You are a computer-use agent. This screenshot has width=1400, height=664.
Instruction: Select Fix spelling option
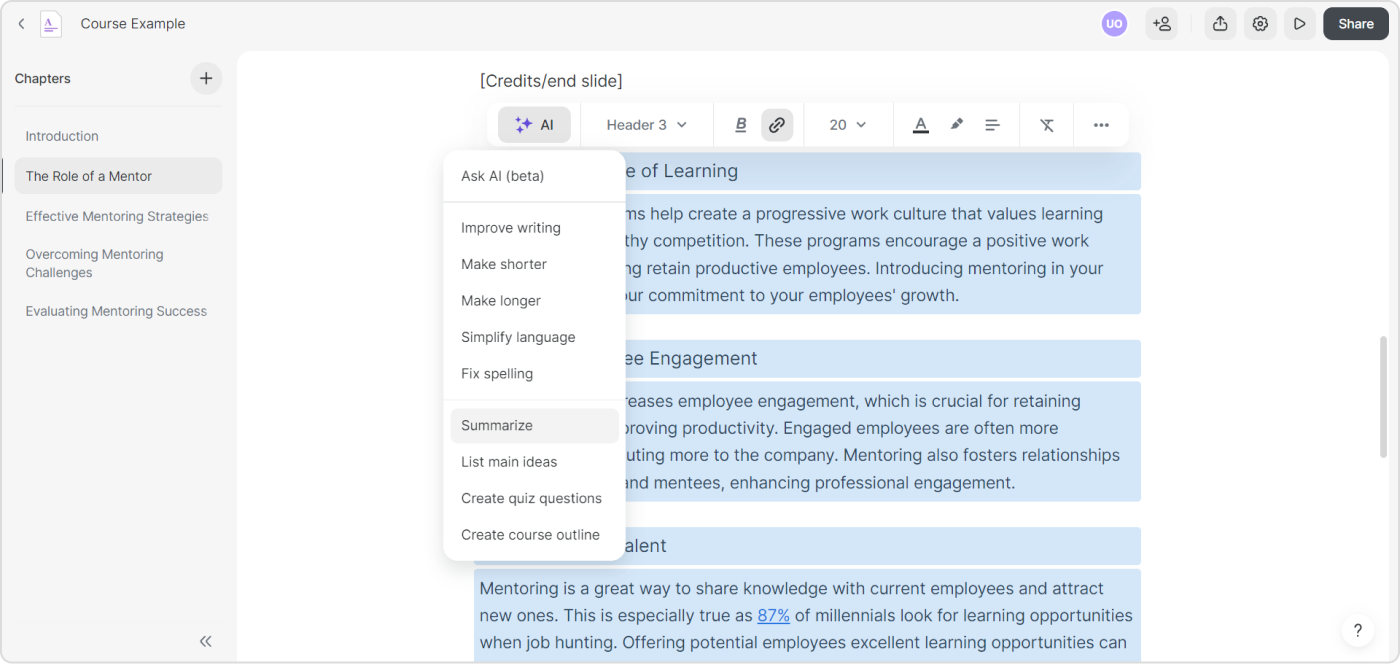[534, 374]
